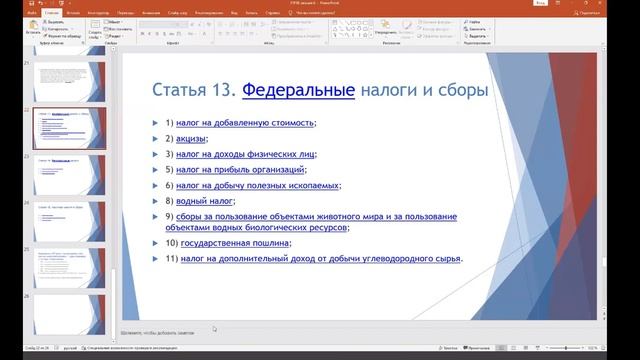Follow the государственная пошлина link

[235, 243]
